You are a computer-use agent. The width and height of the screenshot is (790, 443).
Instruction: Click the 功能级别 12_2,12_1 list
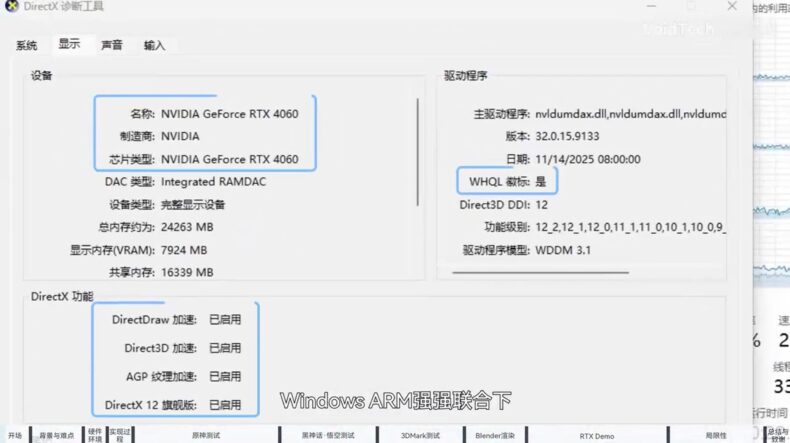click(x=630, y=227)
